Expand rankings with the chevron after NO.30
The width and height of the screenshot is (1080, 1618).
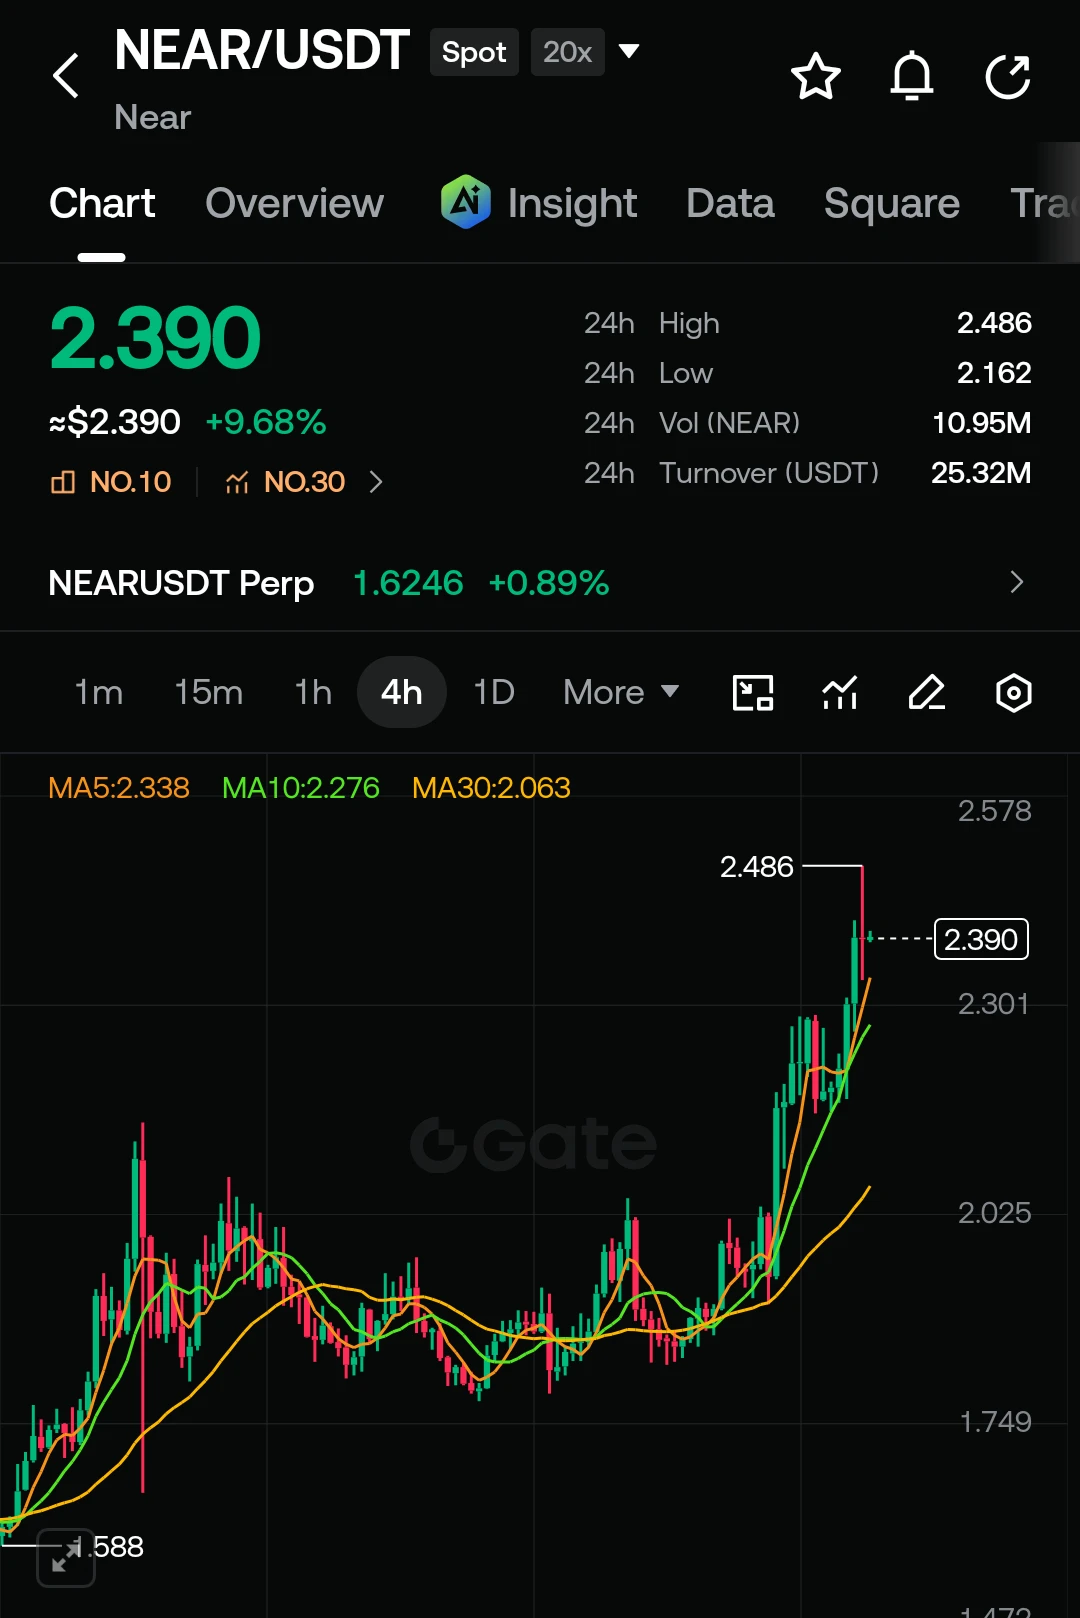point(376,482)
